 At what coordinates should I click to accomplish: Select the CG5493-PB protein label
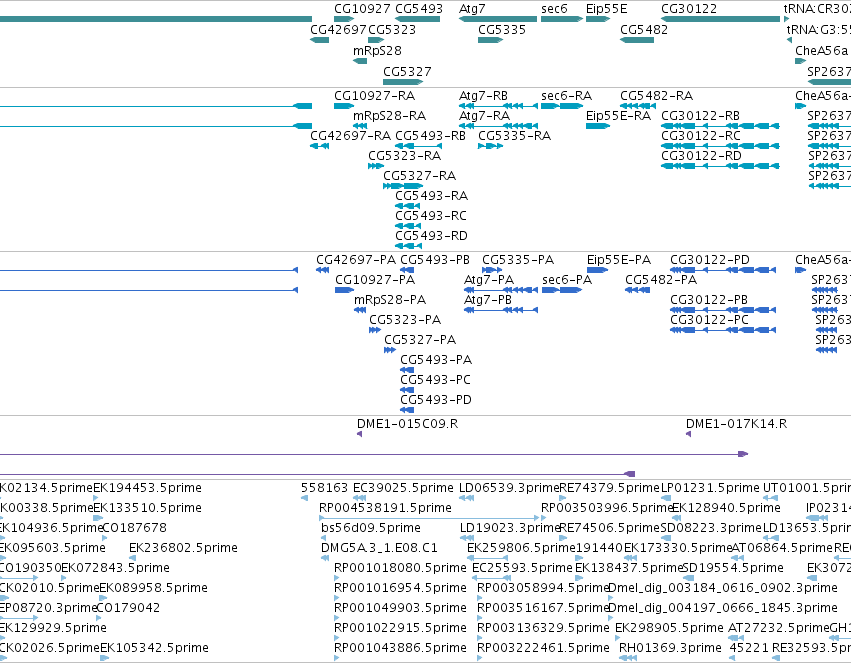click(x=435, y=260)
